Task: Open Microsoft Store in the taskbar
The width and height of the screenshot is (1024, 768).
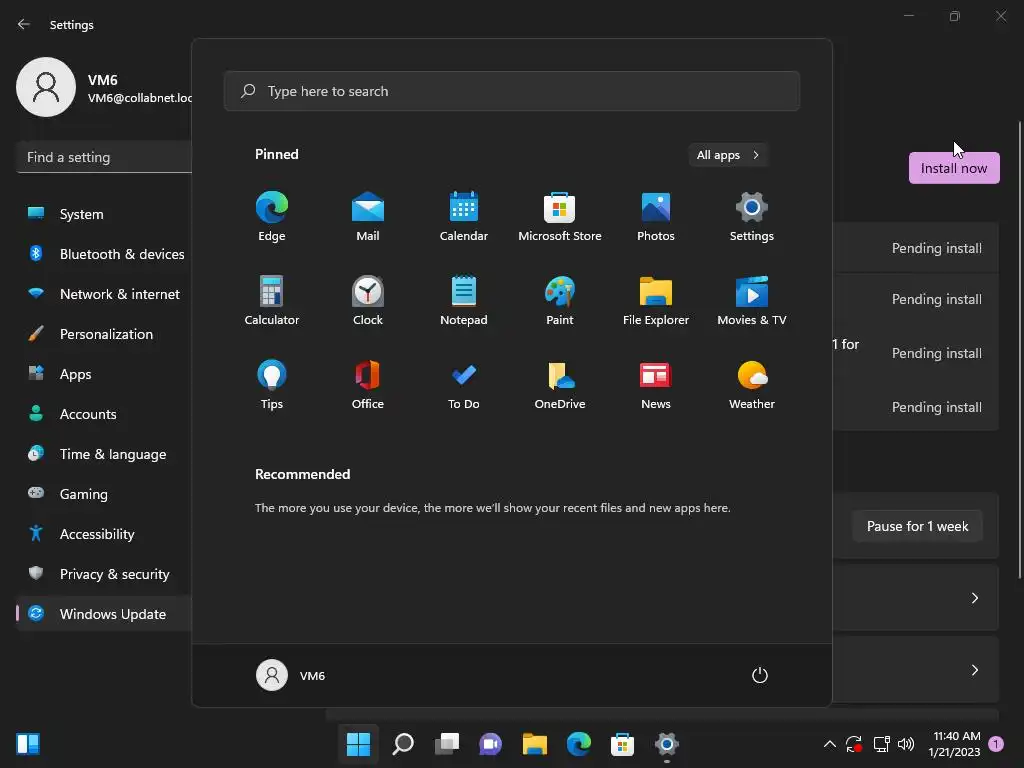Action: click(x=622, y=744)
